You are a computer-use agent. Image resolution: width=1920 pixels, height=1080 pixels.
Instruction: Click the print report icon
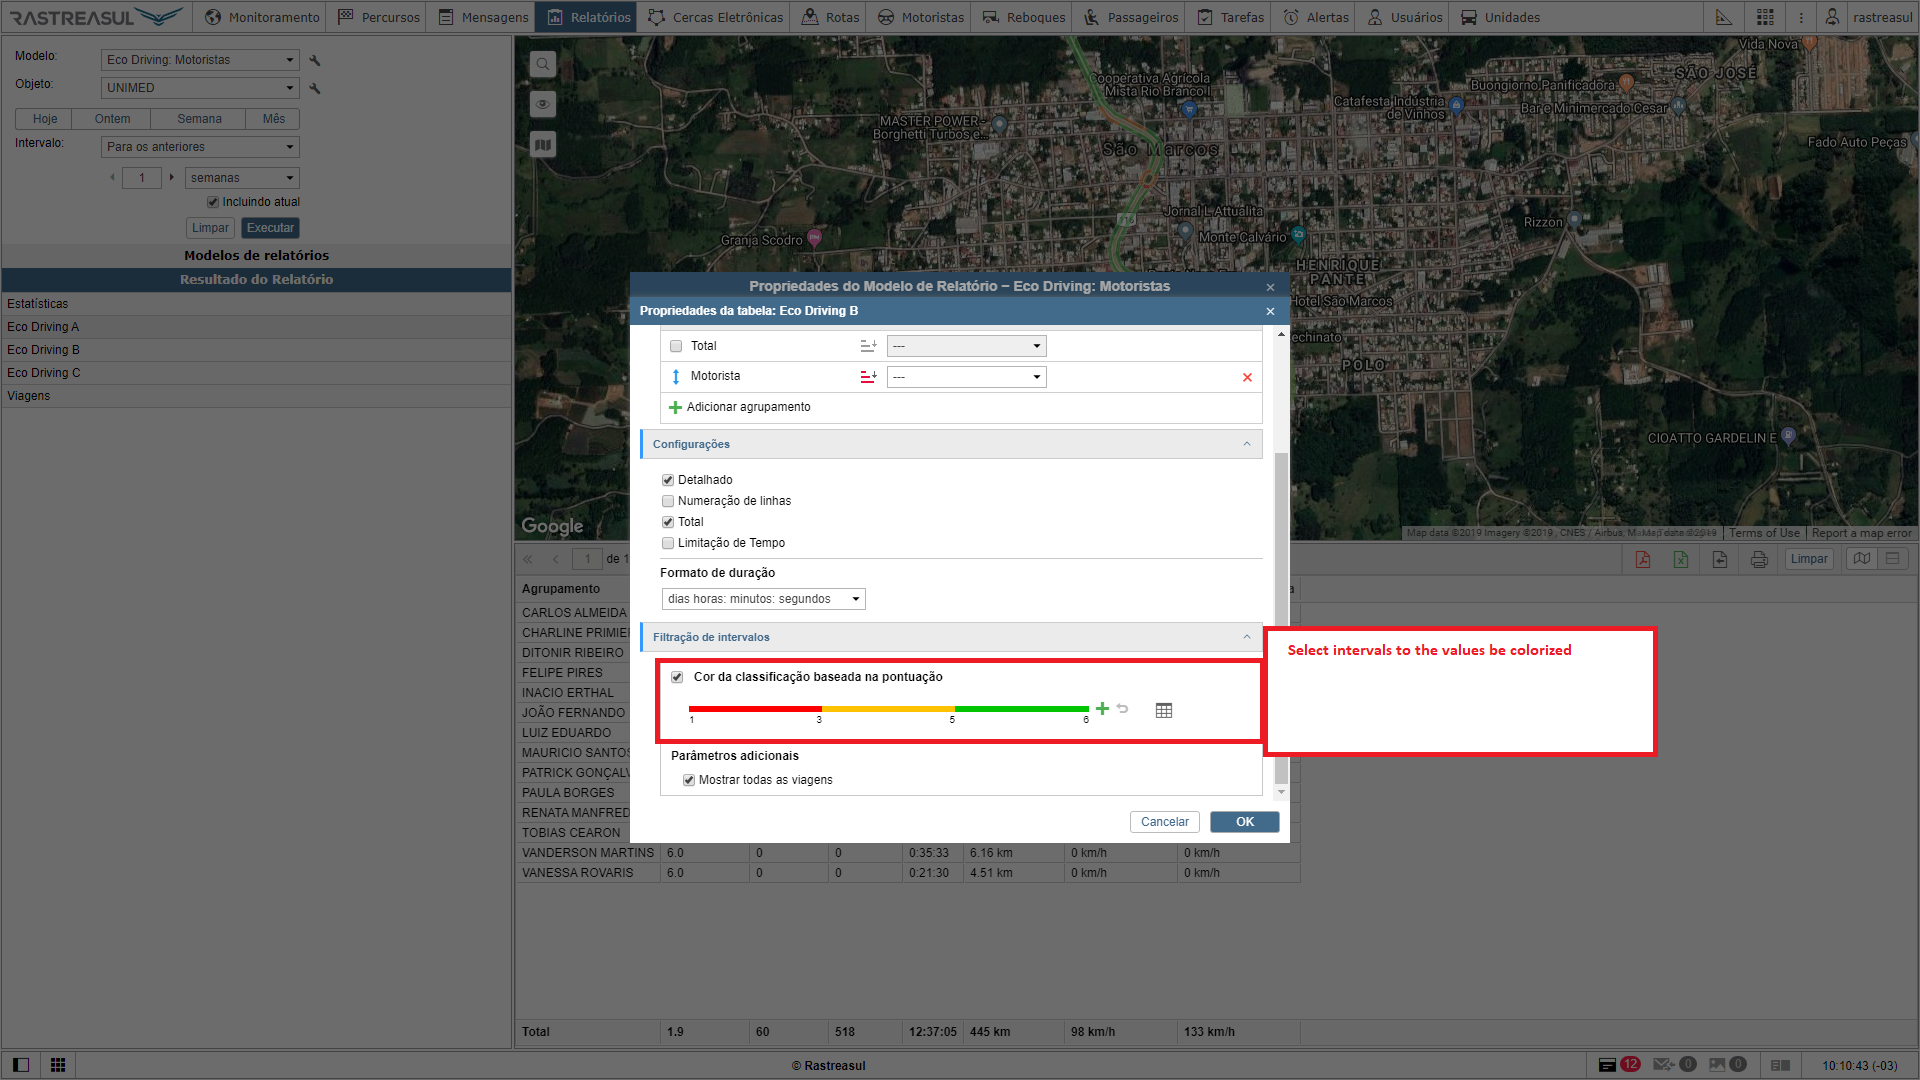(1759, 559)
